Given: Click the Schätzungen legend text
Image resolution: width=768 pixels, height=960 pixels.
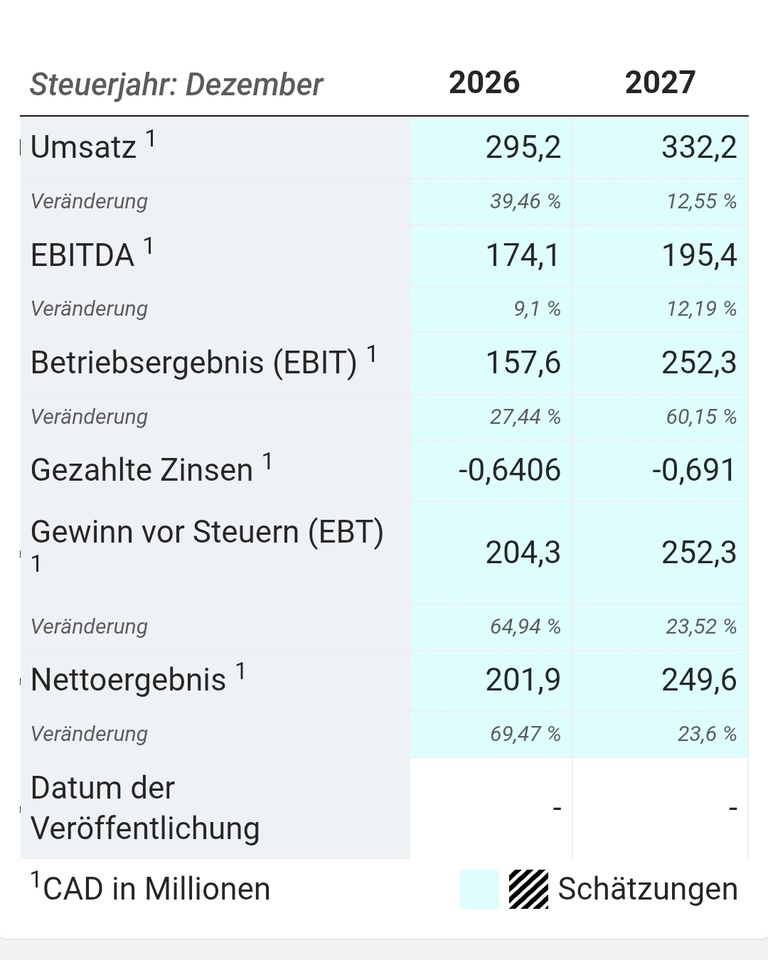Looking at the screenshot, I should click(x=648, y=889).
